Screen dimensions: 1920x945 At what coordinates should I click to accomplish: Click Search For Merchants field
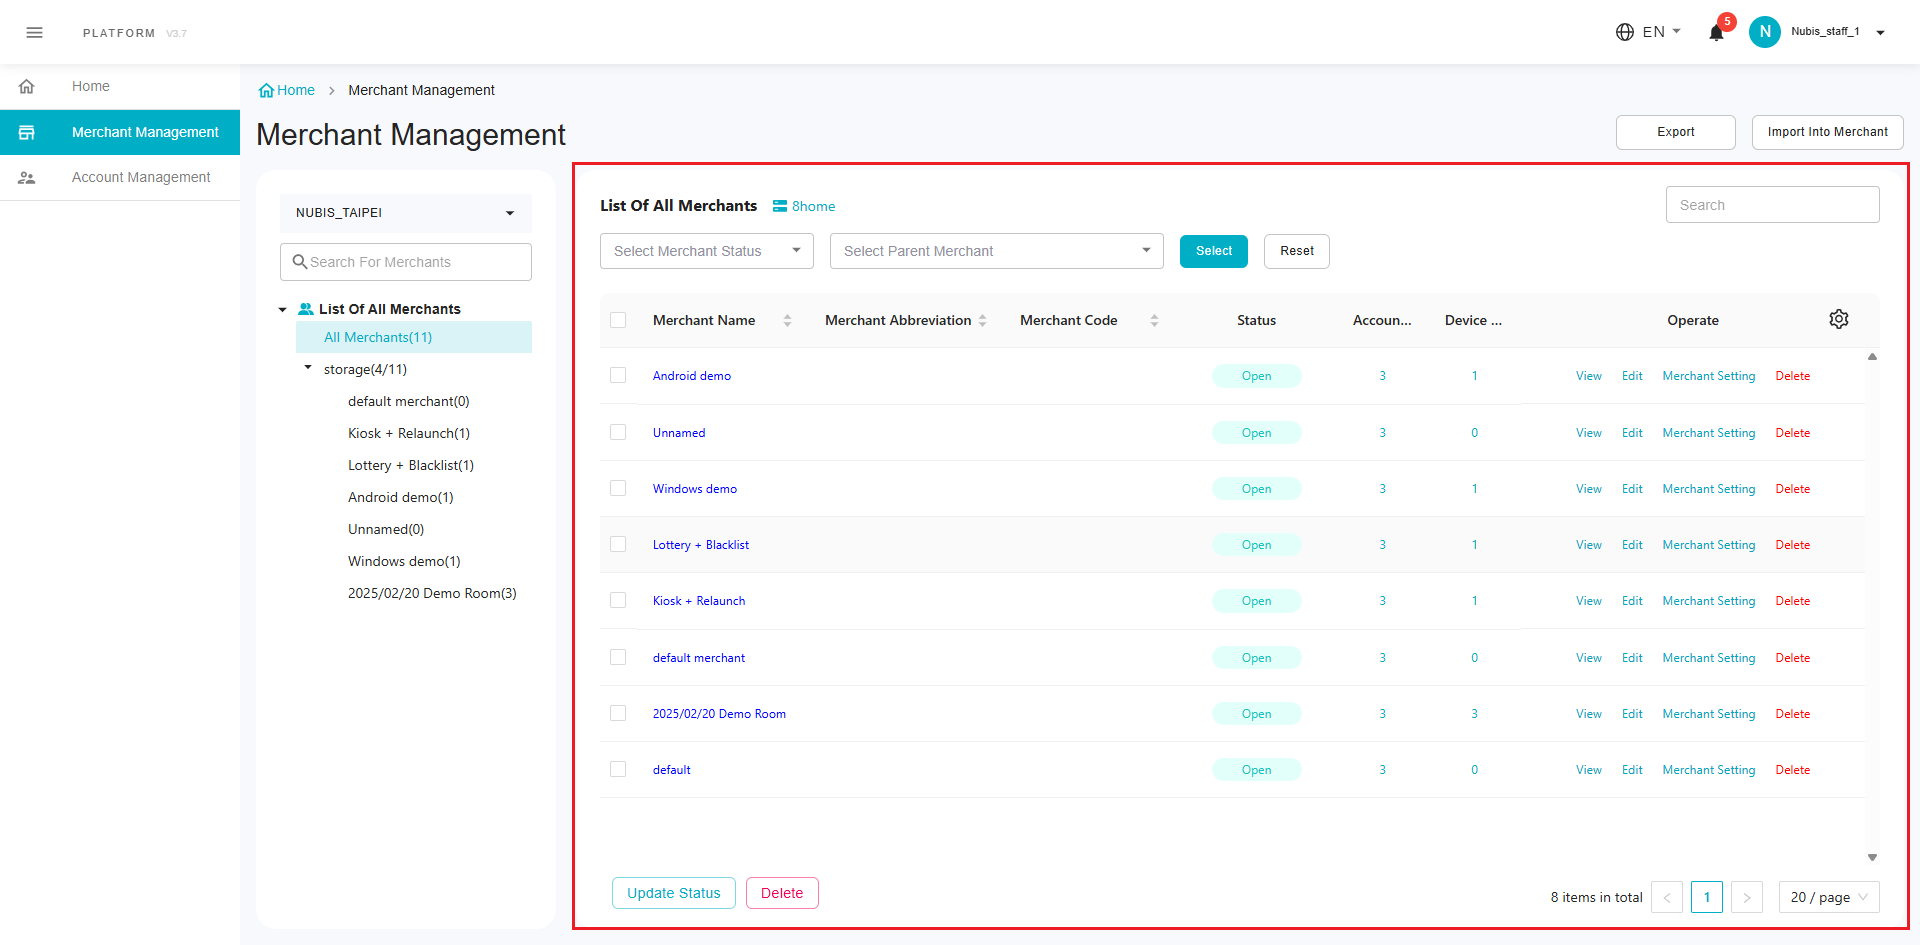406,262
